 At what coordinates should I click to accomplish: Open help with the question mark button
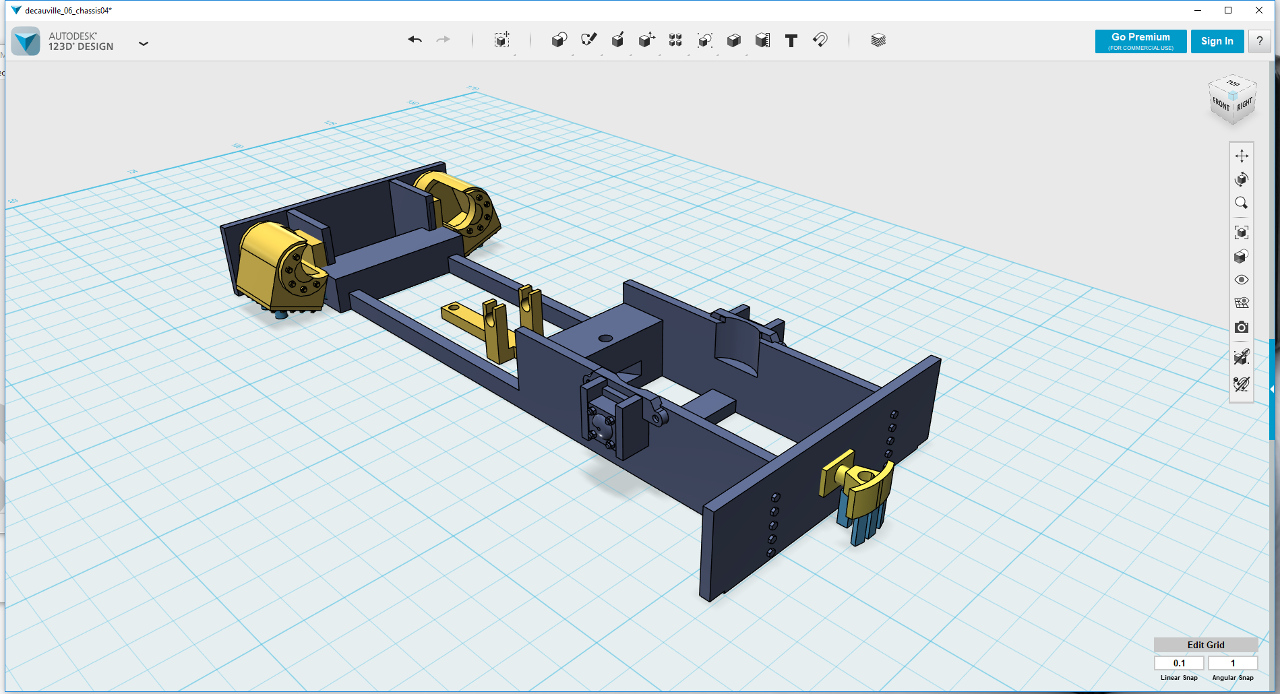[1260, 41]
